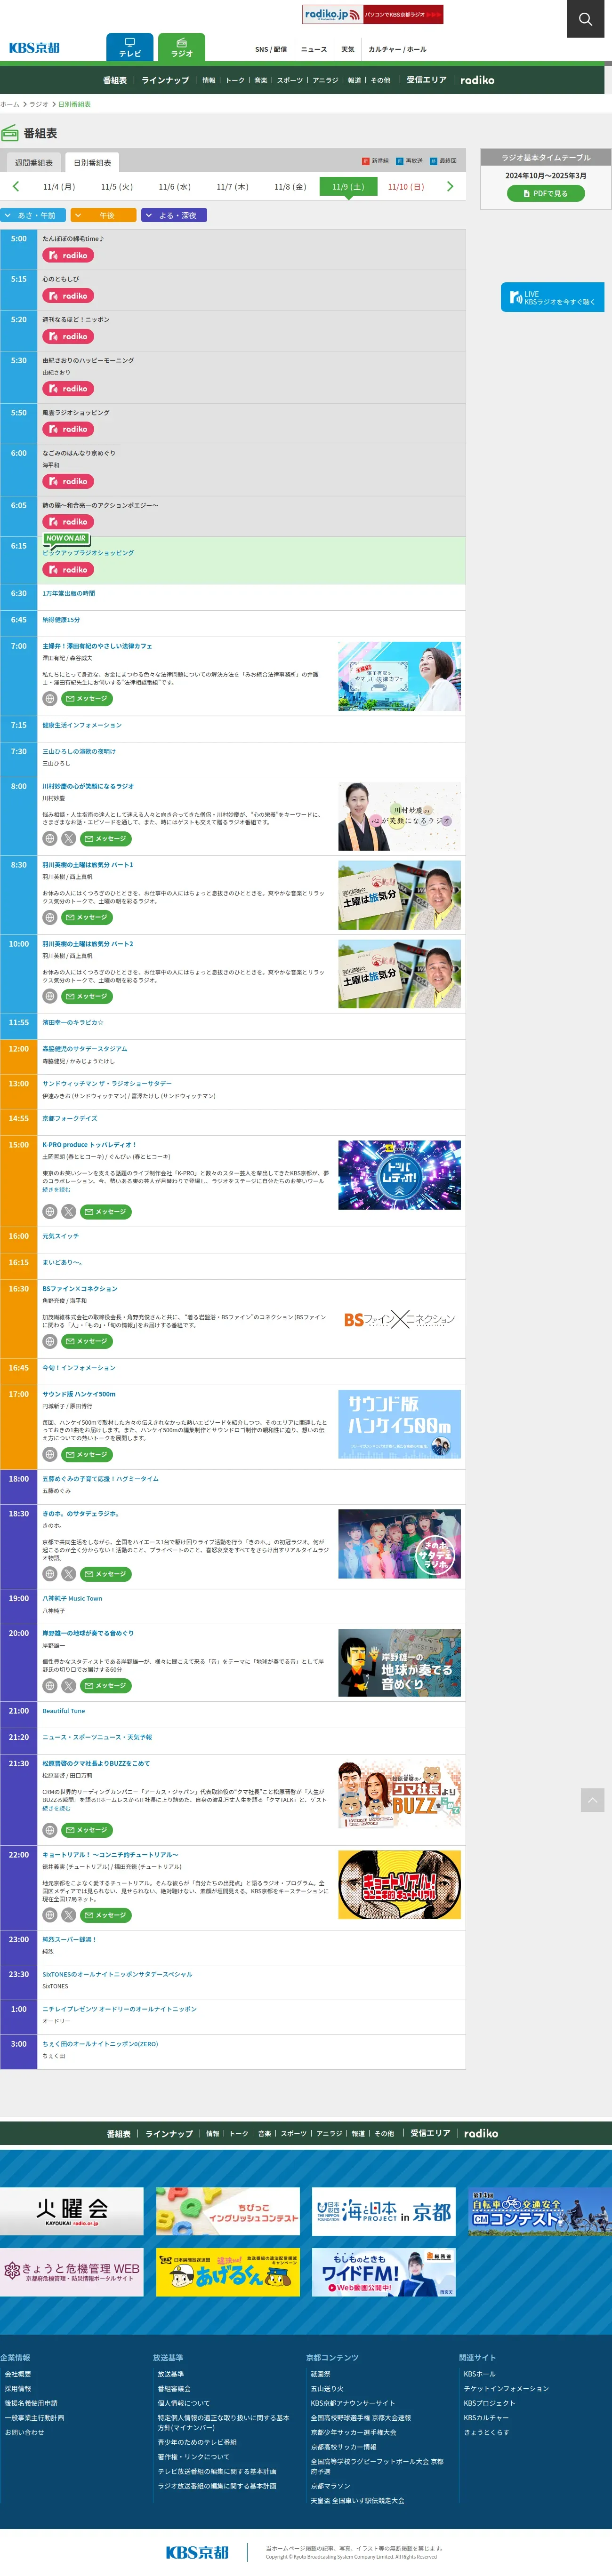Open the search magnifier icon in header
This screenshot has height=2576, width=612.
point(585,19)
